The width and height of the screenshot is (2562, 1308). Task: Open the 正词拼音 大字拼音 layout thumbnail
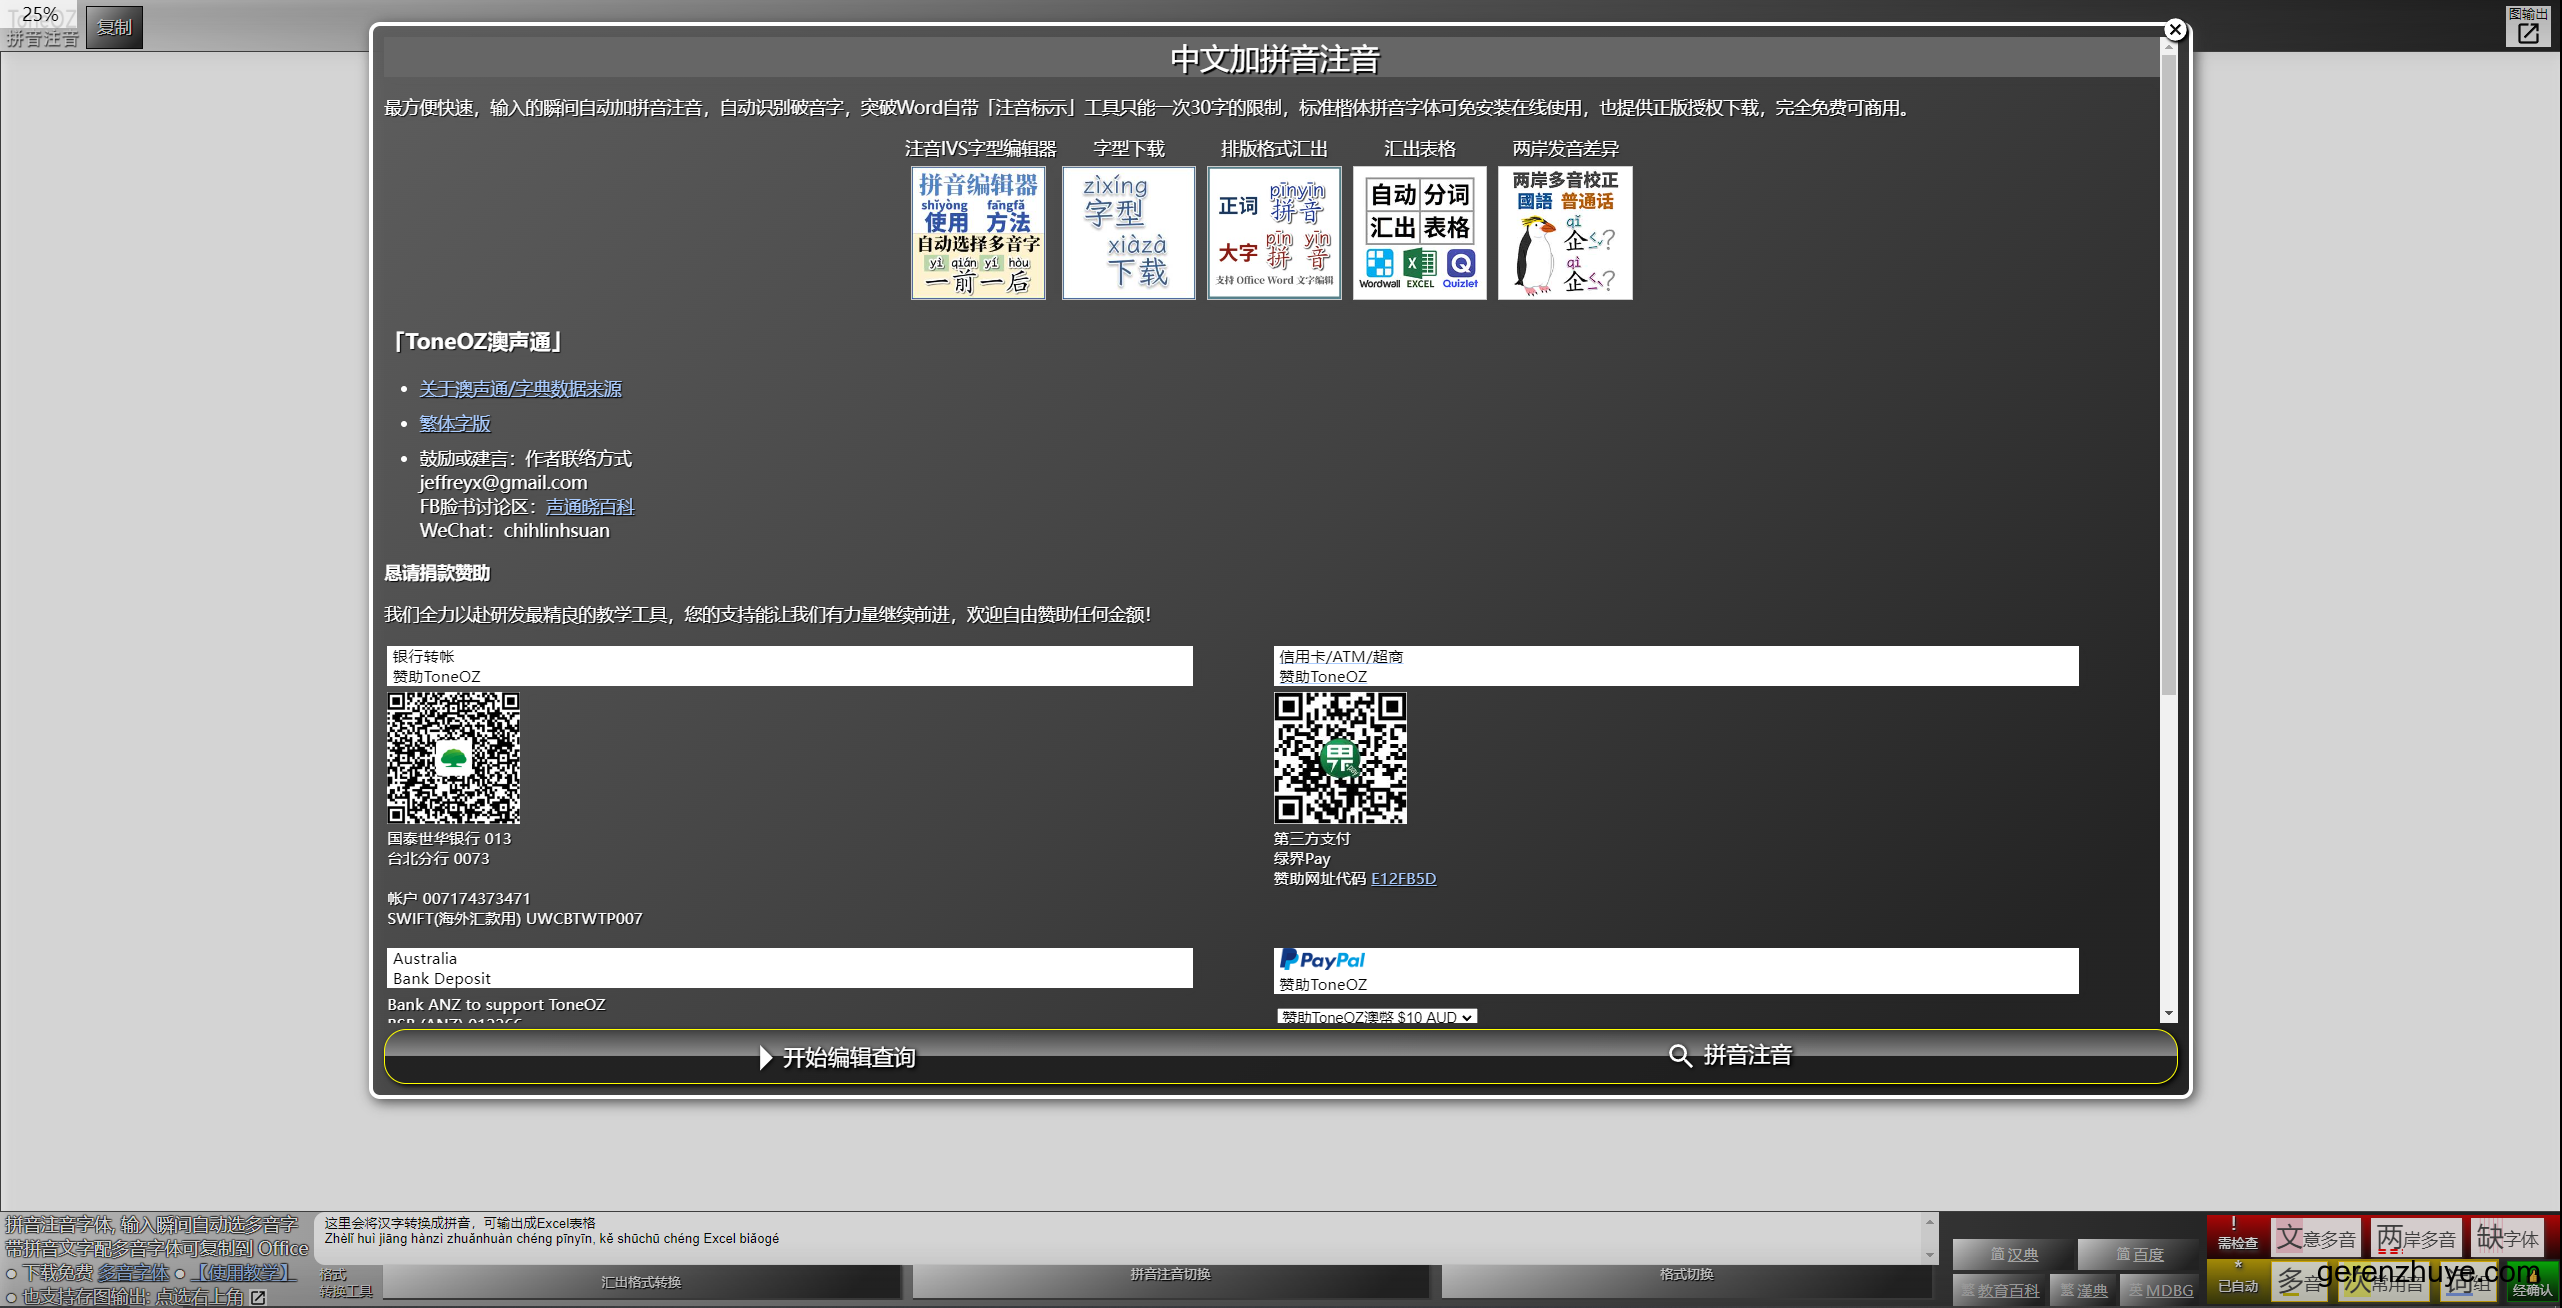[x=1274, y=233]
